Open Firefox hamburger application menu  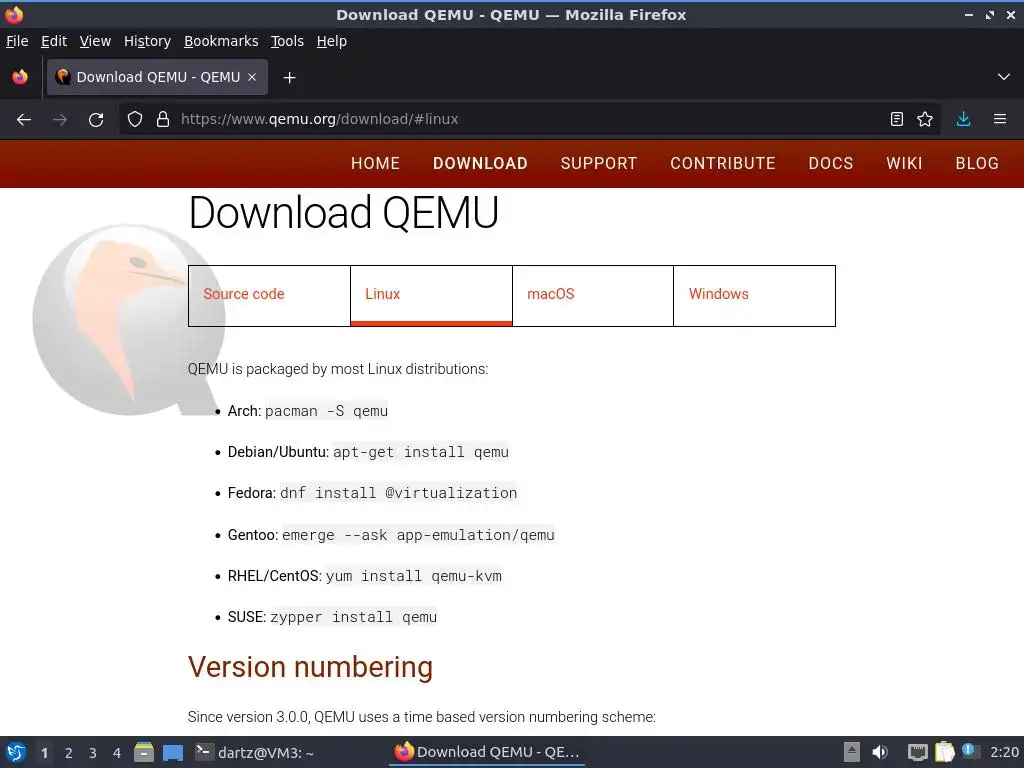tap(1000, 120)
